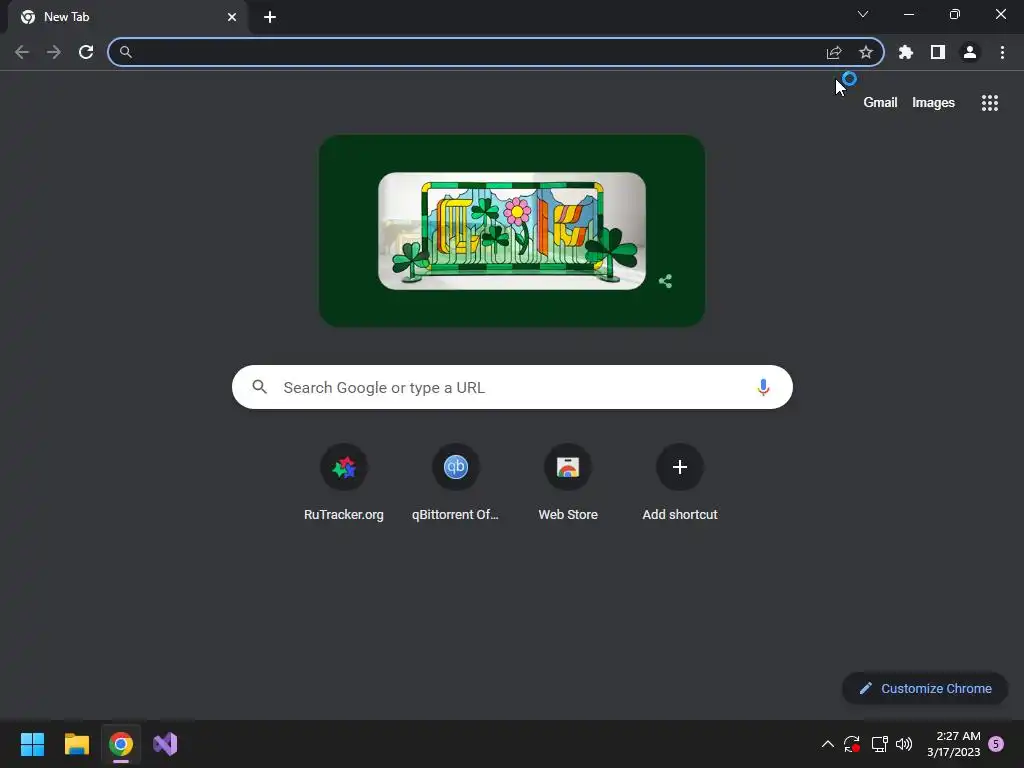The height and width of the screenshot is (768, 1024).
Task: Open the Google apps grid
Action: click(x=989, y=103)
